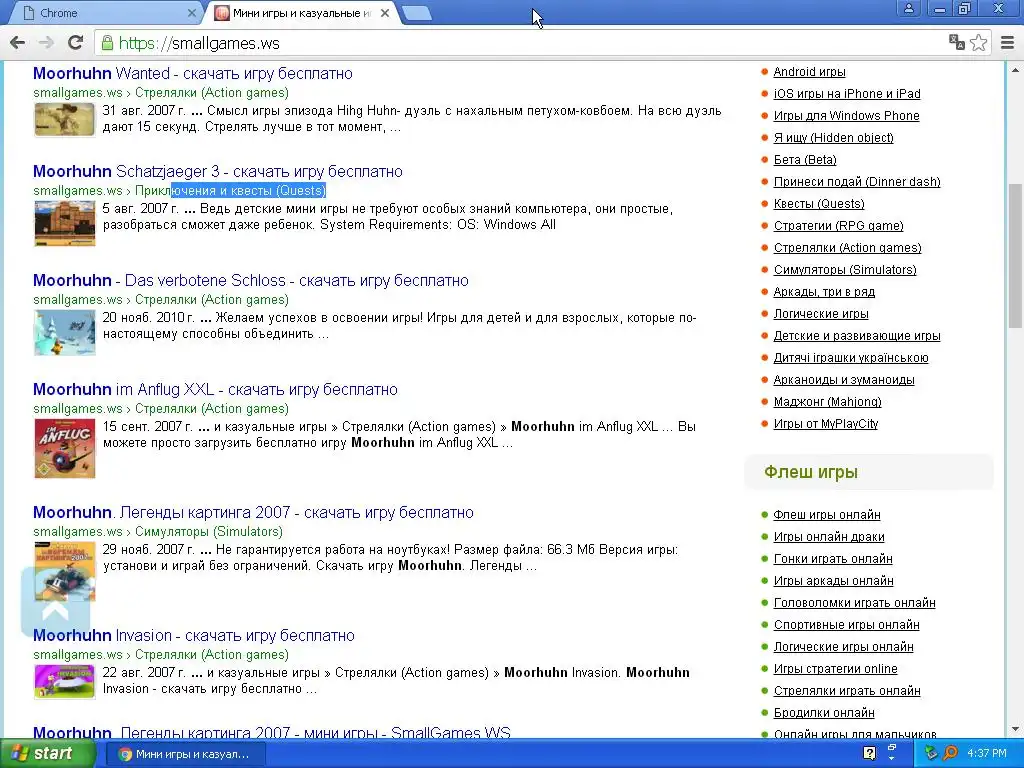Click Moorhuhn Wanted thumbnail image
Viewport: 1024px width, 768px height.
coord(65,119)
